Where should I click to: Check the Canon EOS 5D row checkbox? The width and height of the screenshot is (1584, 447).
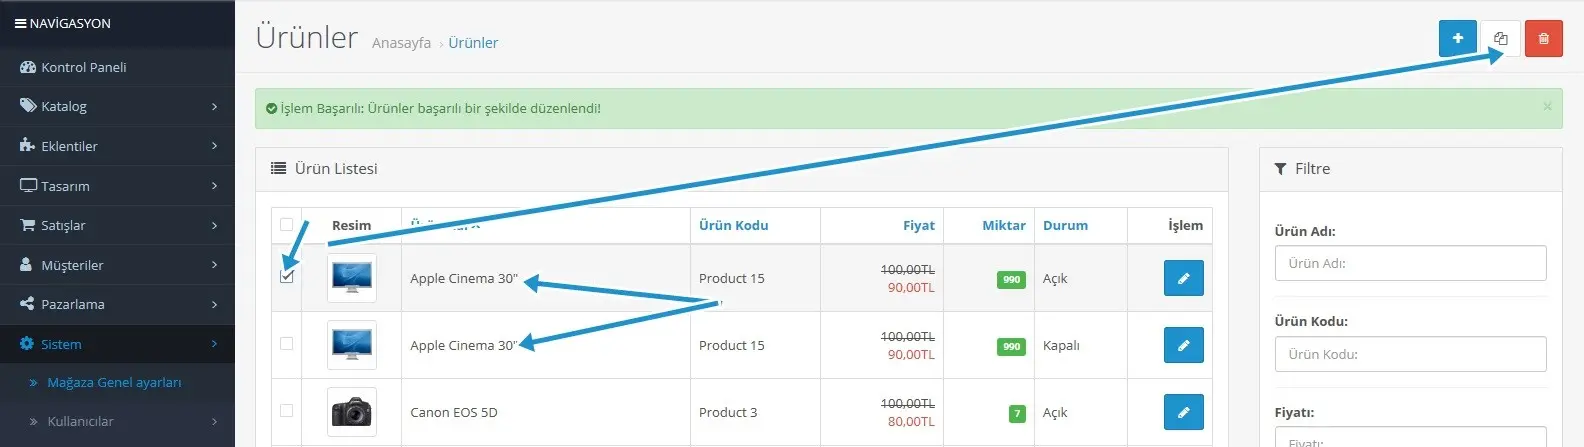click(287, 410)
